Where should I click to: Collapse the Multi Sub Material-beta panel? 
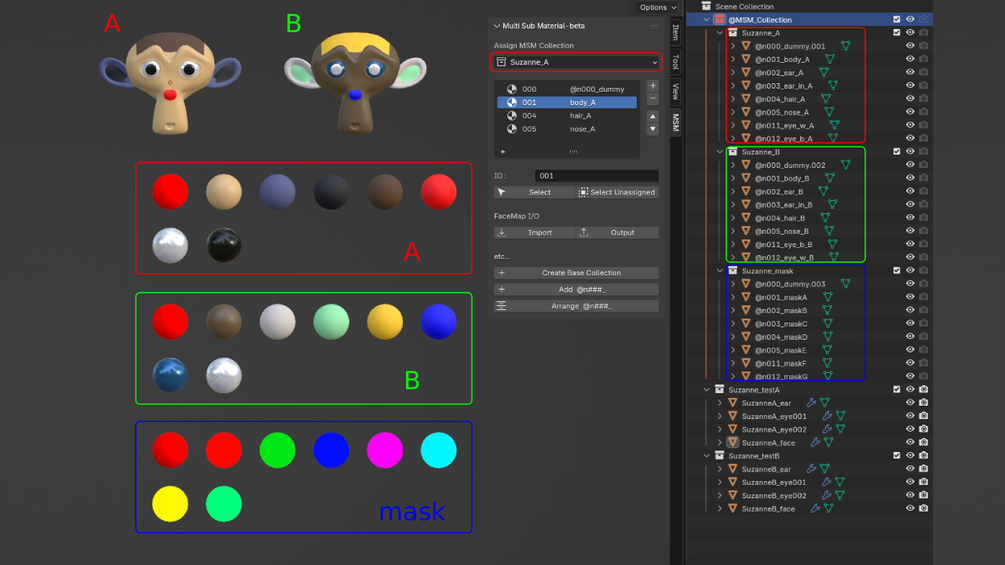click(497, 26)
